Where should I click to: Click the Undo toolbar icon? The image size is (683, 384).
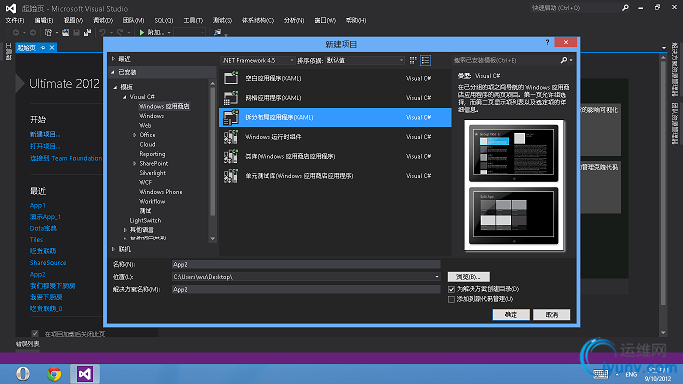pos(102,32)
